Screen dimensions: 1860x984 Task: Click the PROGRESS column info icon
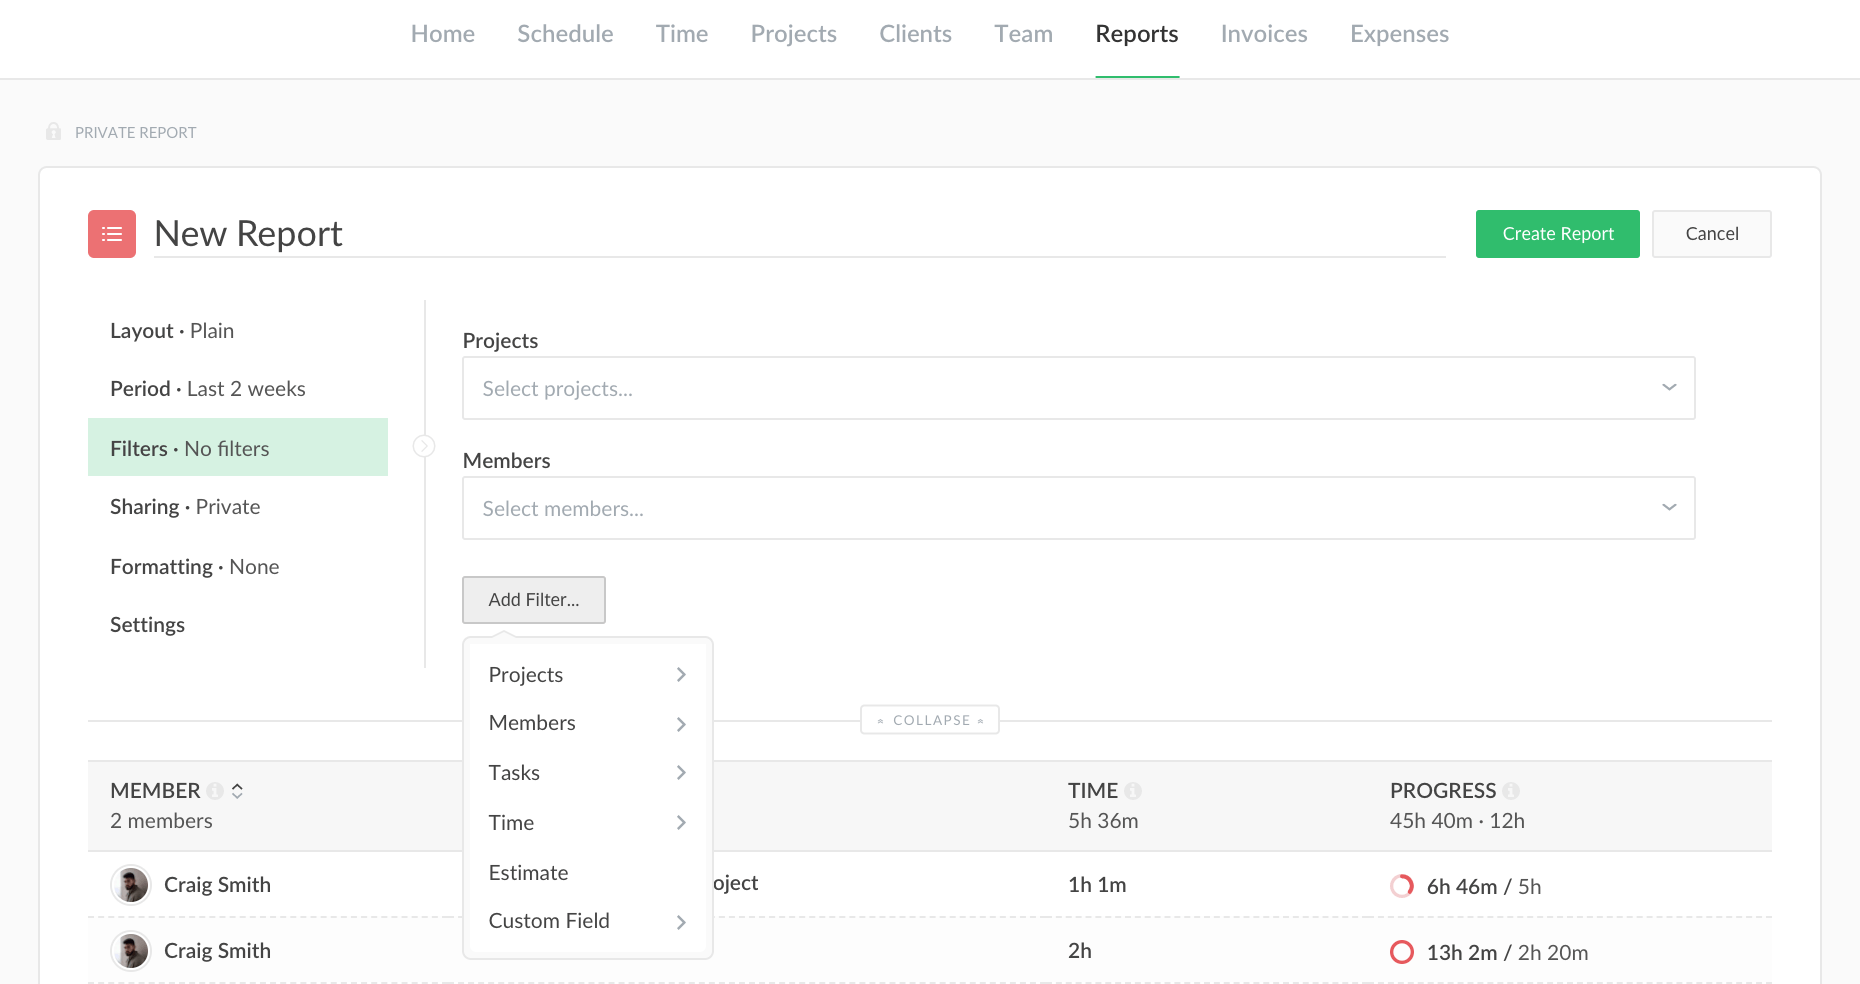tap(1511, 791)
